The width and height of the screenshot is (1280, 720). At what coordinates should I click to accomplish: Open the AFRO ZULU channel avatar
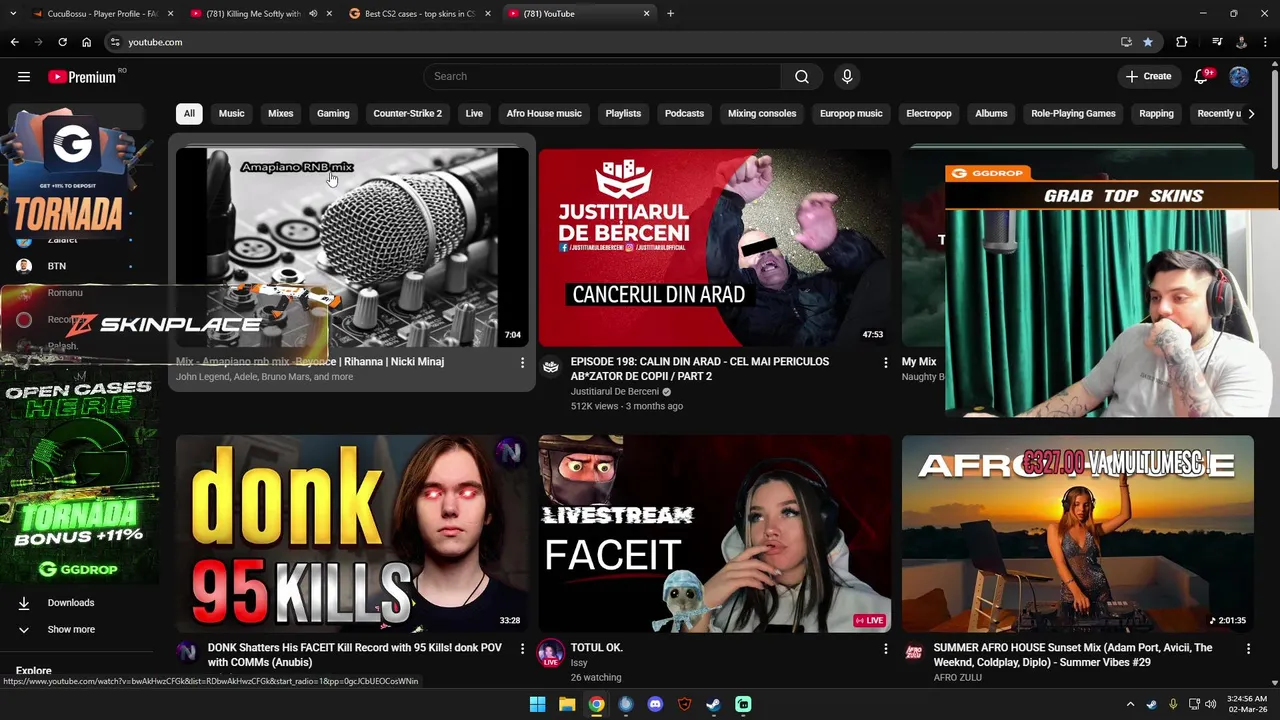pyautogui.click(x=913, y=653)
